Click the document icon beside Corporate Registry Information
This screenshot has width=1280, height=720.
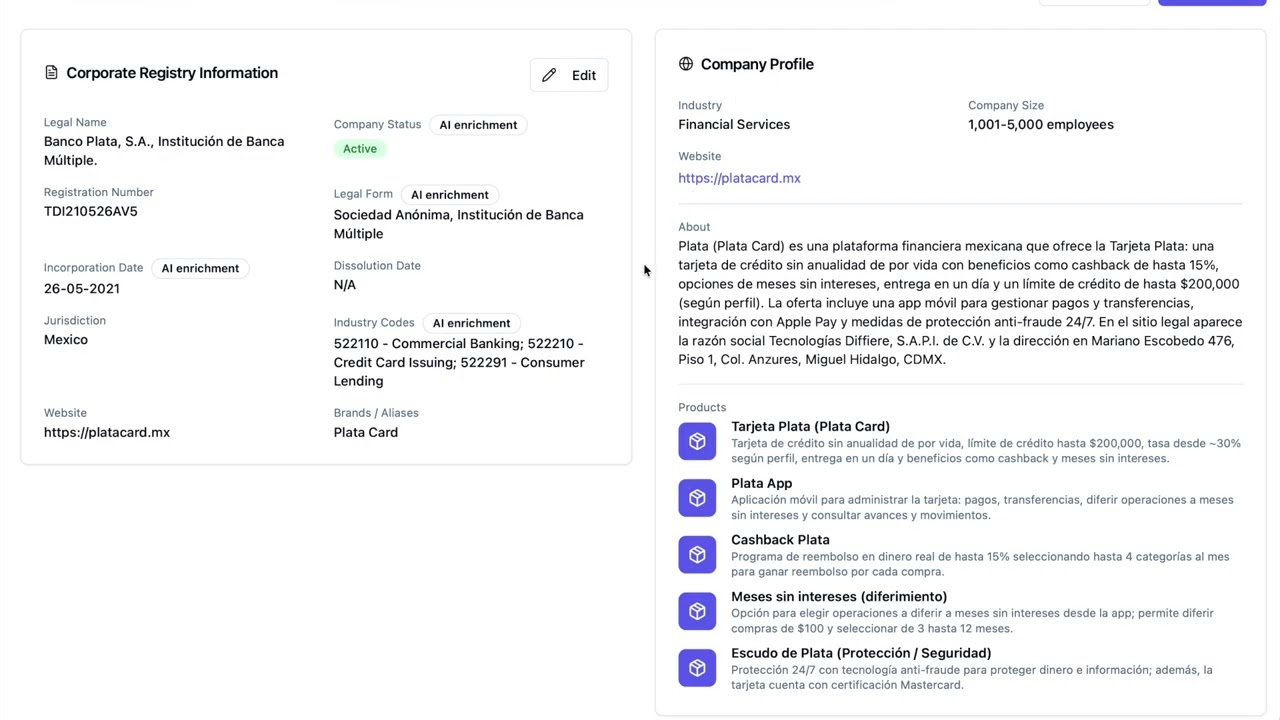tap(51, 73)
